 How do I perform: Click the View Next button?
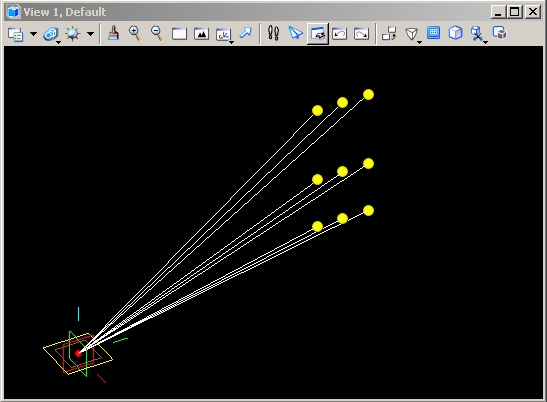tap(361, 34)
